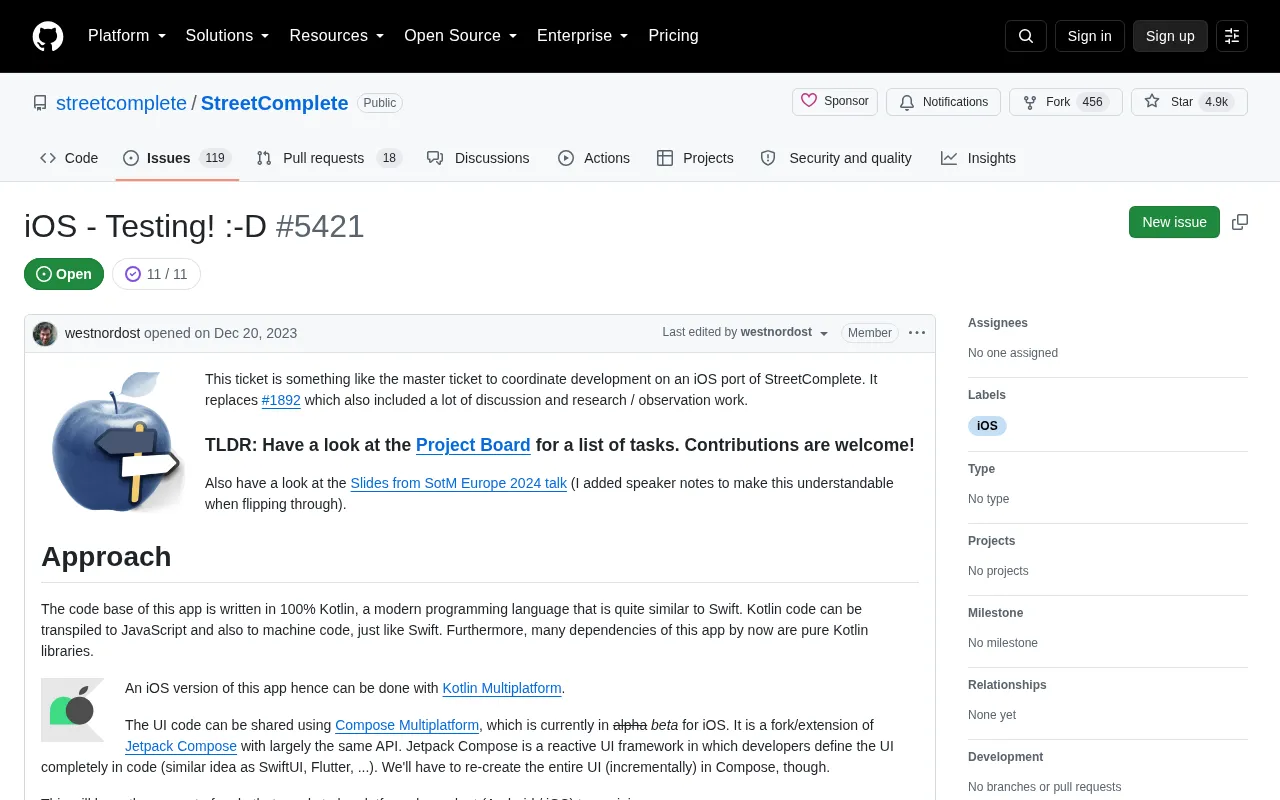Open the #1892 issue link
The image size is (1280, 800).
tap(281, 400)
